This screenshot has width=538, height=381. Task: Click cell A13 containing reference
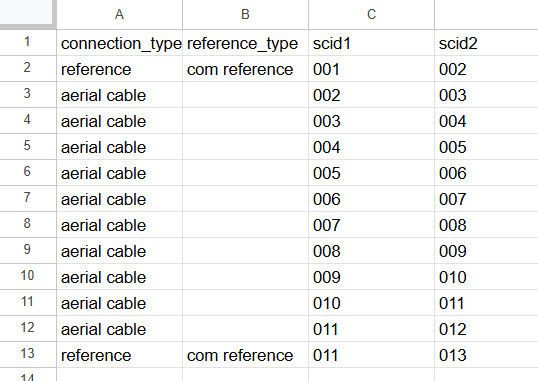coord(119,355)
